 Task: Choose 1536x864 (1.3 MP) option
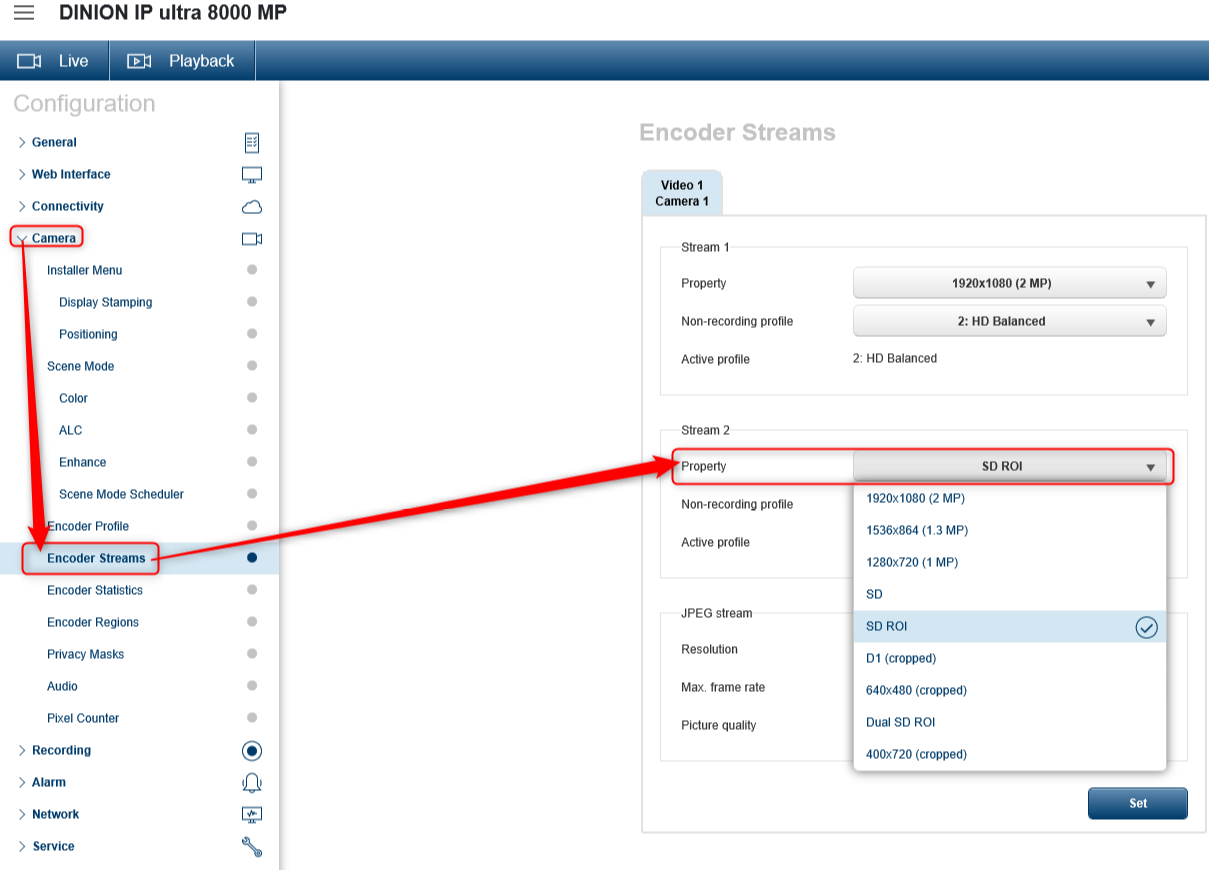(1009, 530)
